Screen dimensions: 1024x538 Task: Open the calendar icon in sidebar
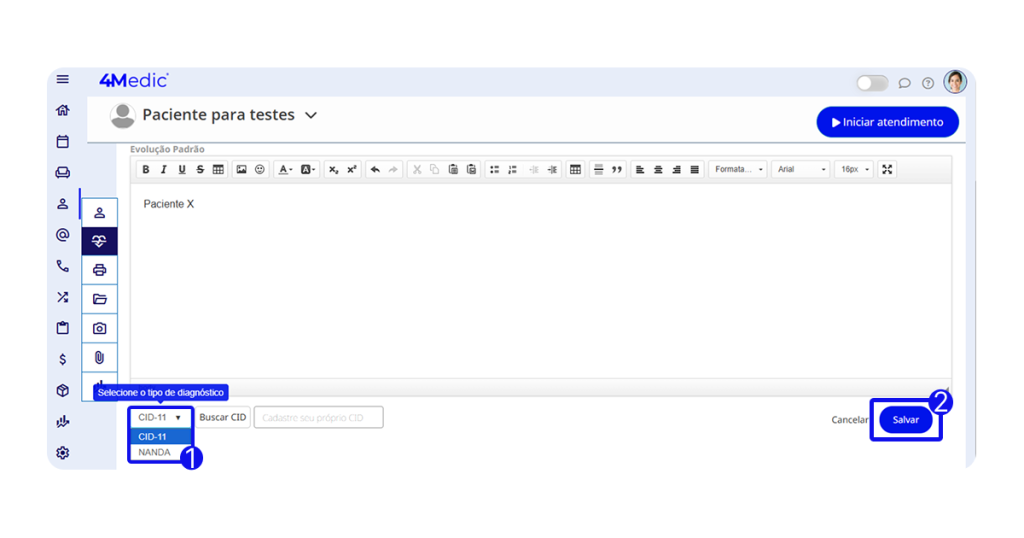click(x=63, y=142)
